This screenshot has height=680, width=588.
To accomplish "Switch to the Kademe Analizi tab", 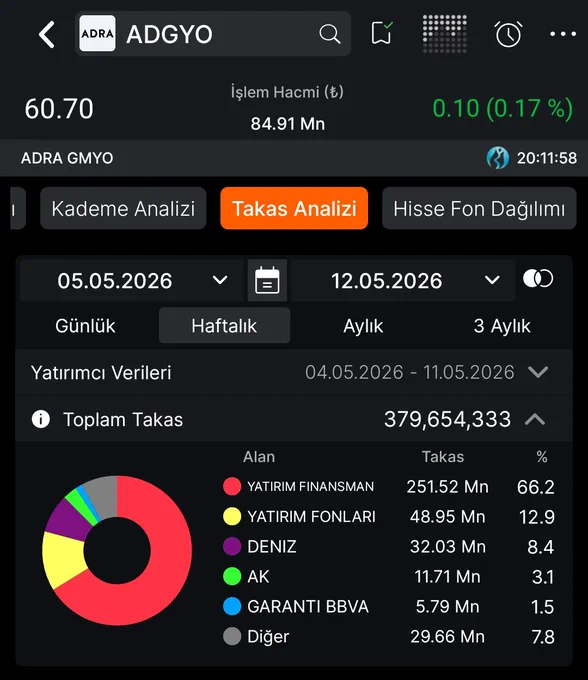I will (x=123, y=208).
